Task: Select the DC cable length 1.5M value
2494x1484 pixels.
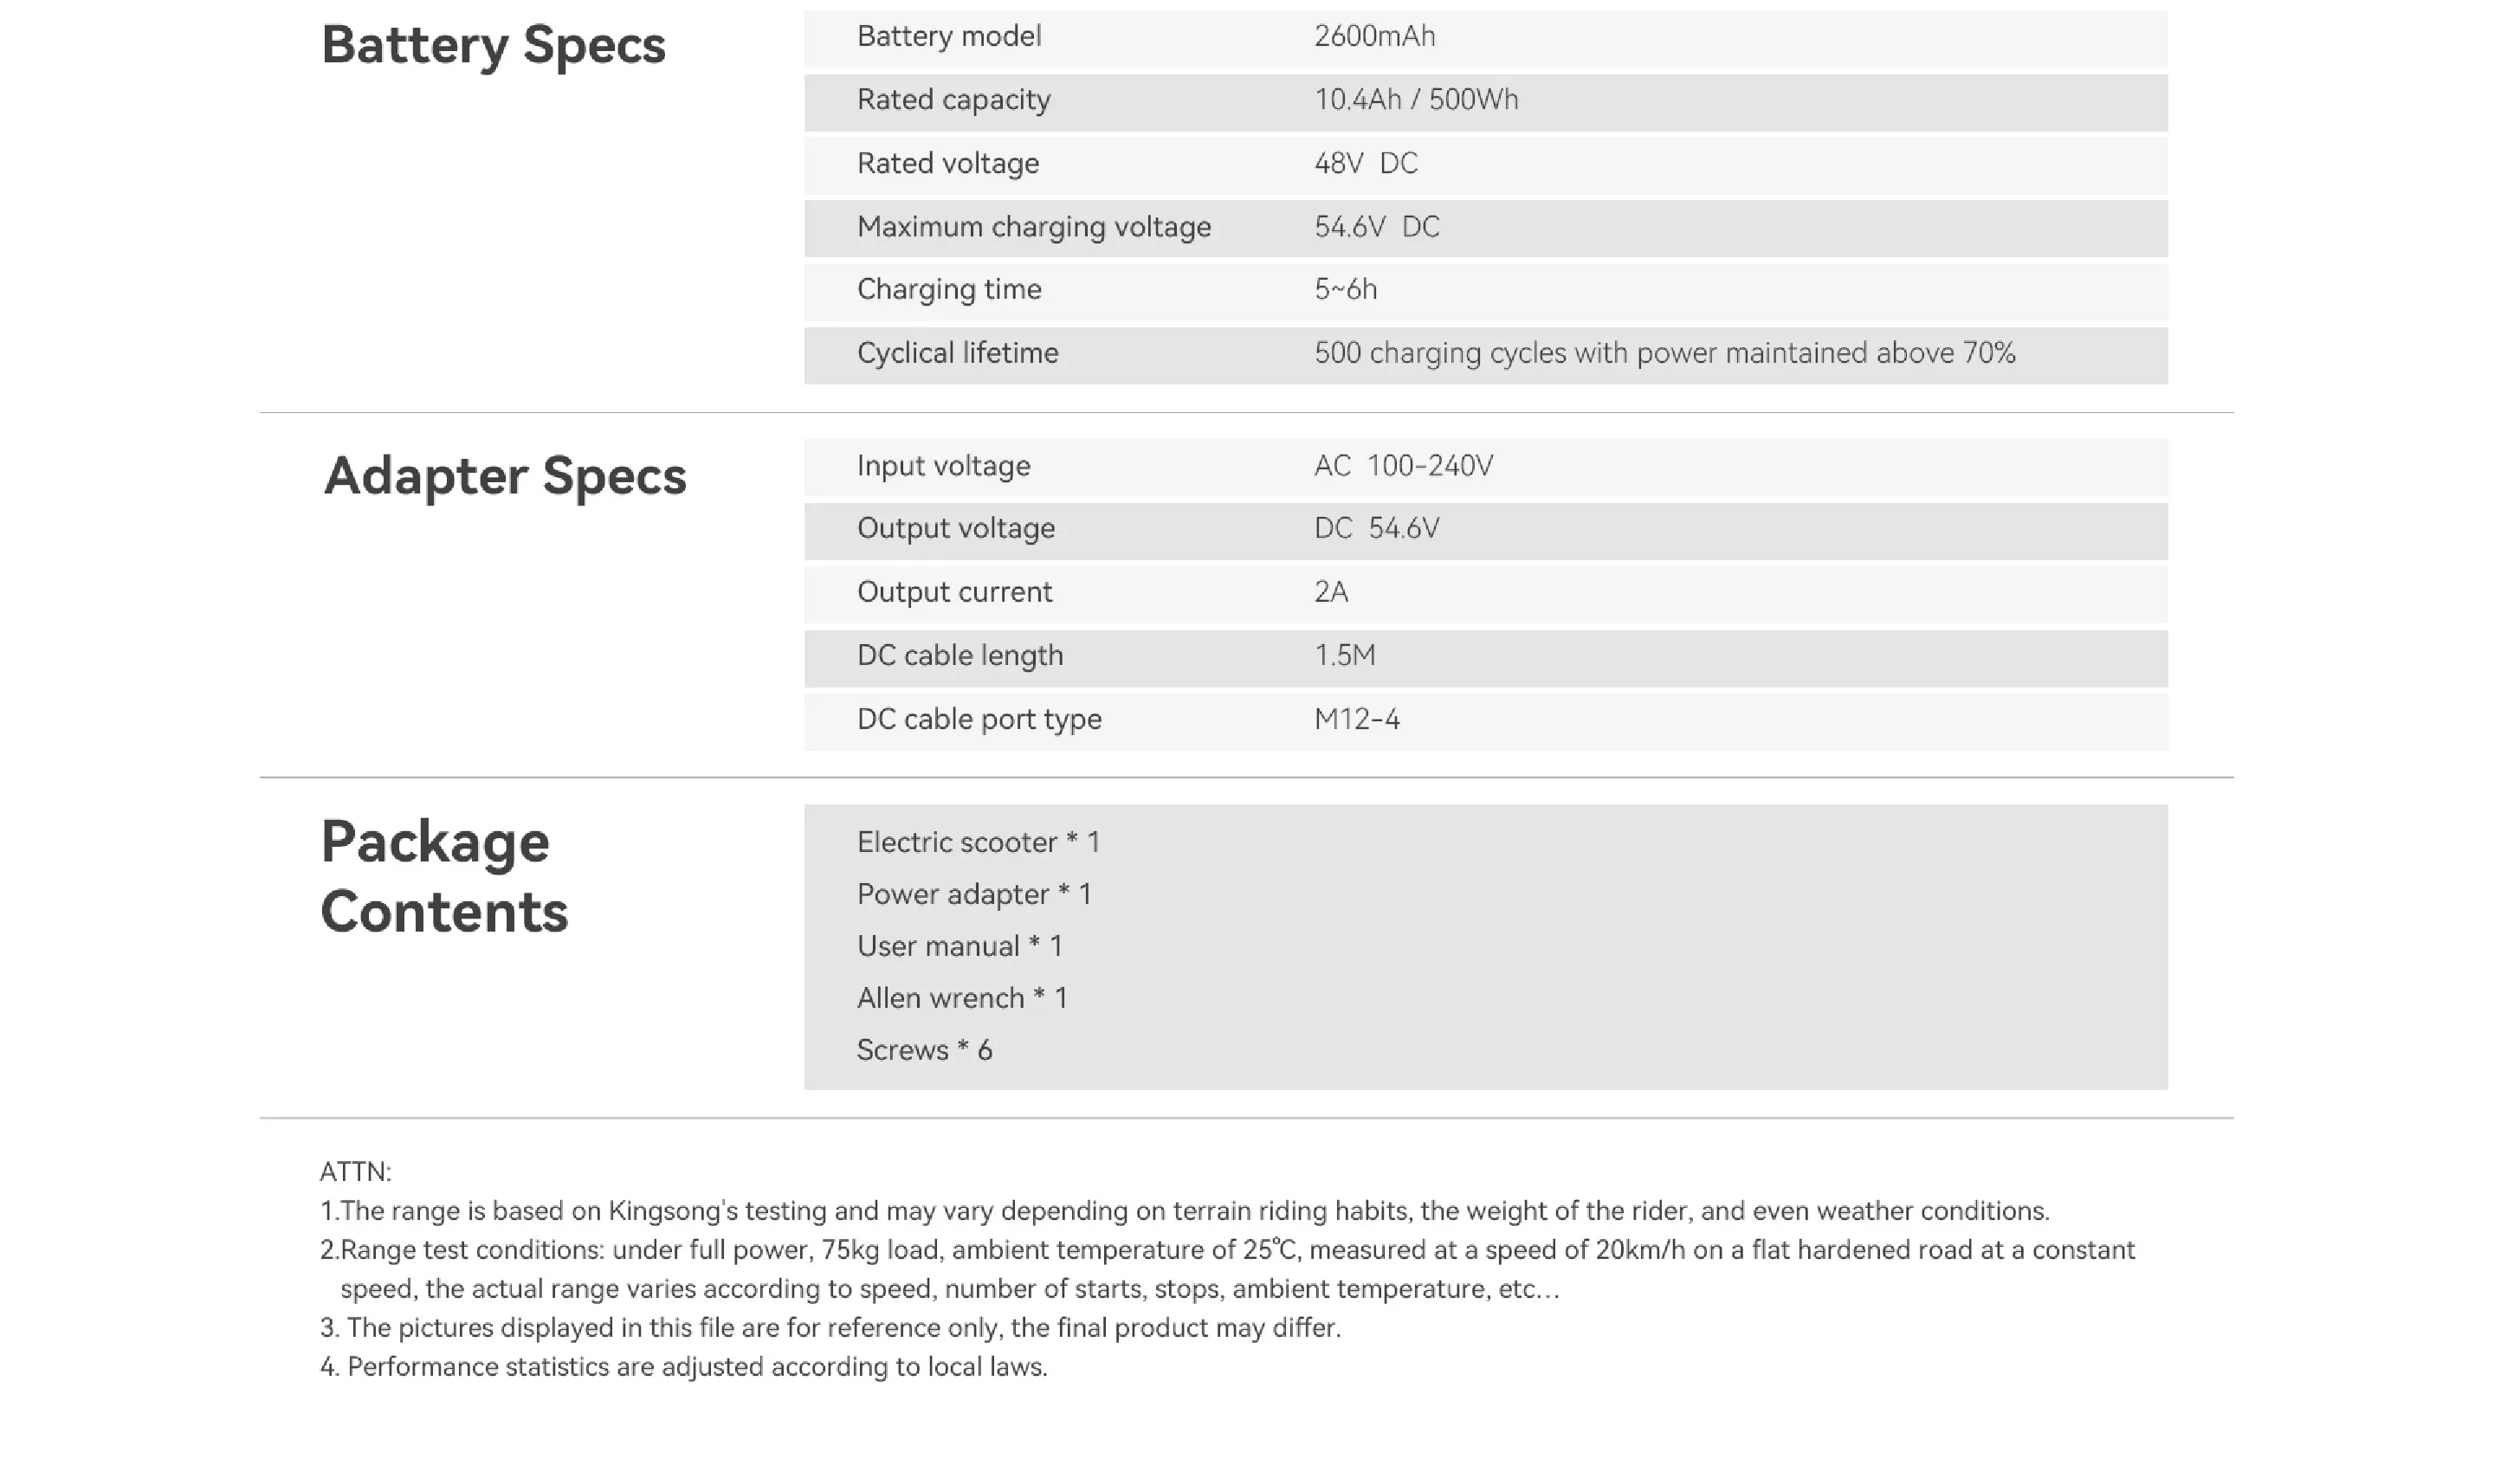Action: [x=1345, y=656]
